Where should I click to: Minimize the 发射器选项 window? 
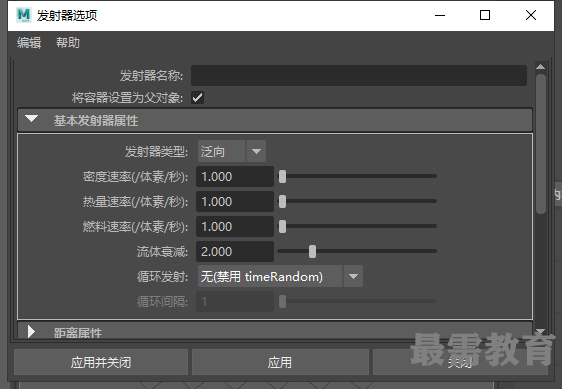pyautogui.click(x=440, y=15)
